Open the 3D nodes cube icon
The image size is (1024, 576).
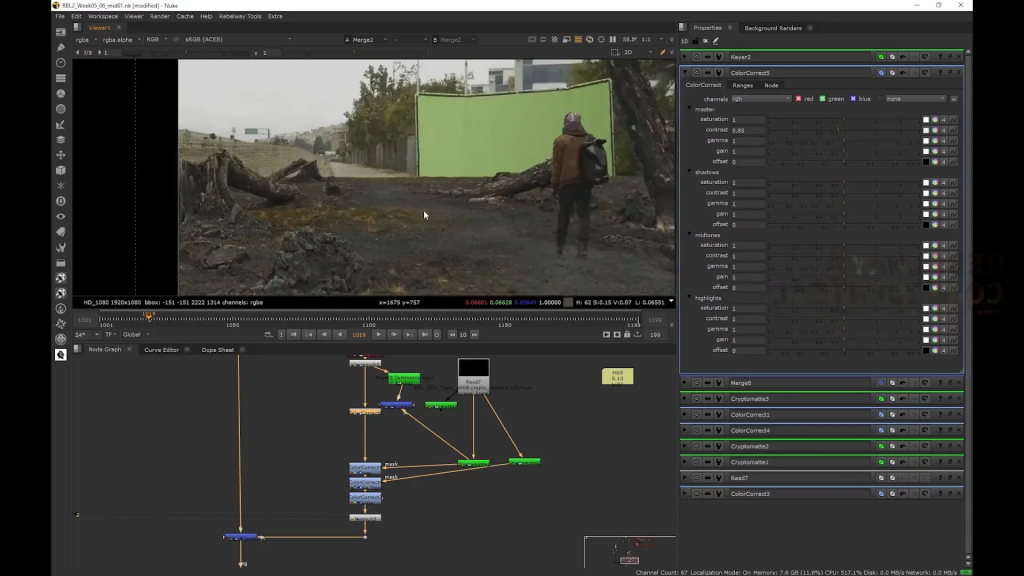pos(61,170)
